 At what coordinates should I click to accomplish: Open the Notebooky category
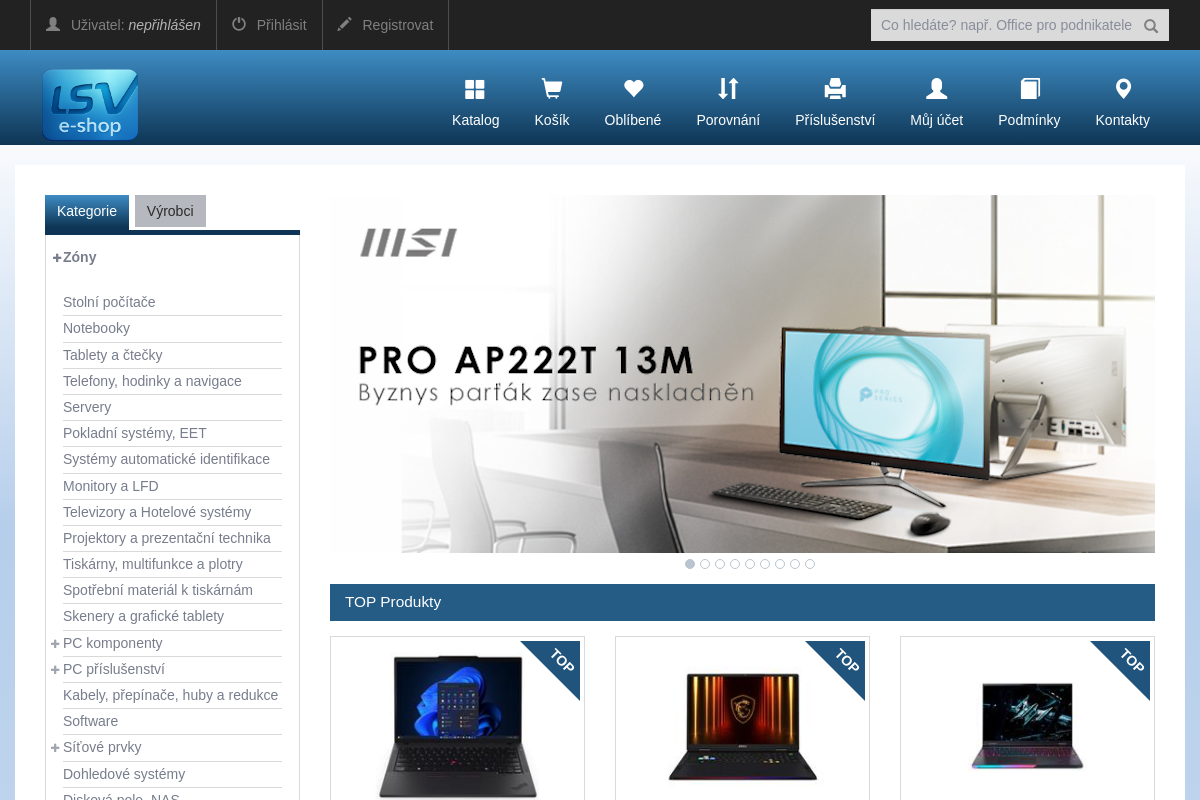96,328
